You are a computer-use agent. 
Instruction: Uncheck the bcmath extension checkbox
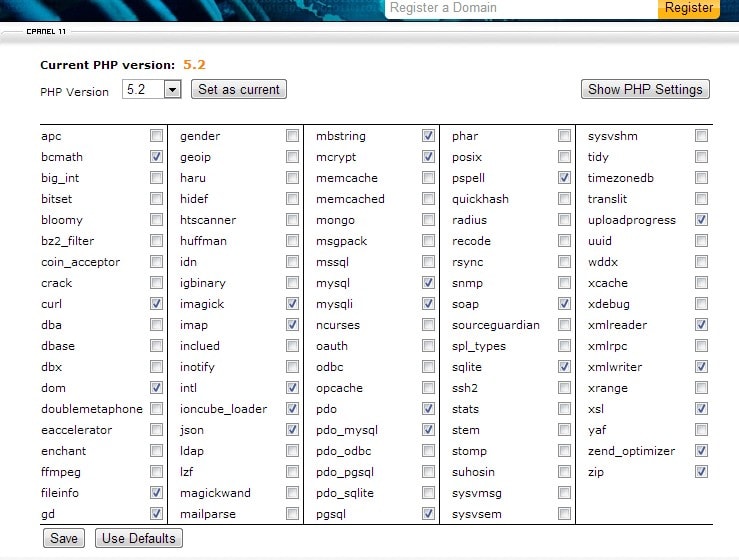tap(157, 157)
